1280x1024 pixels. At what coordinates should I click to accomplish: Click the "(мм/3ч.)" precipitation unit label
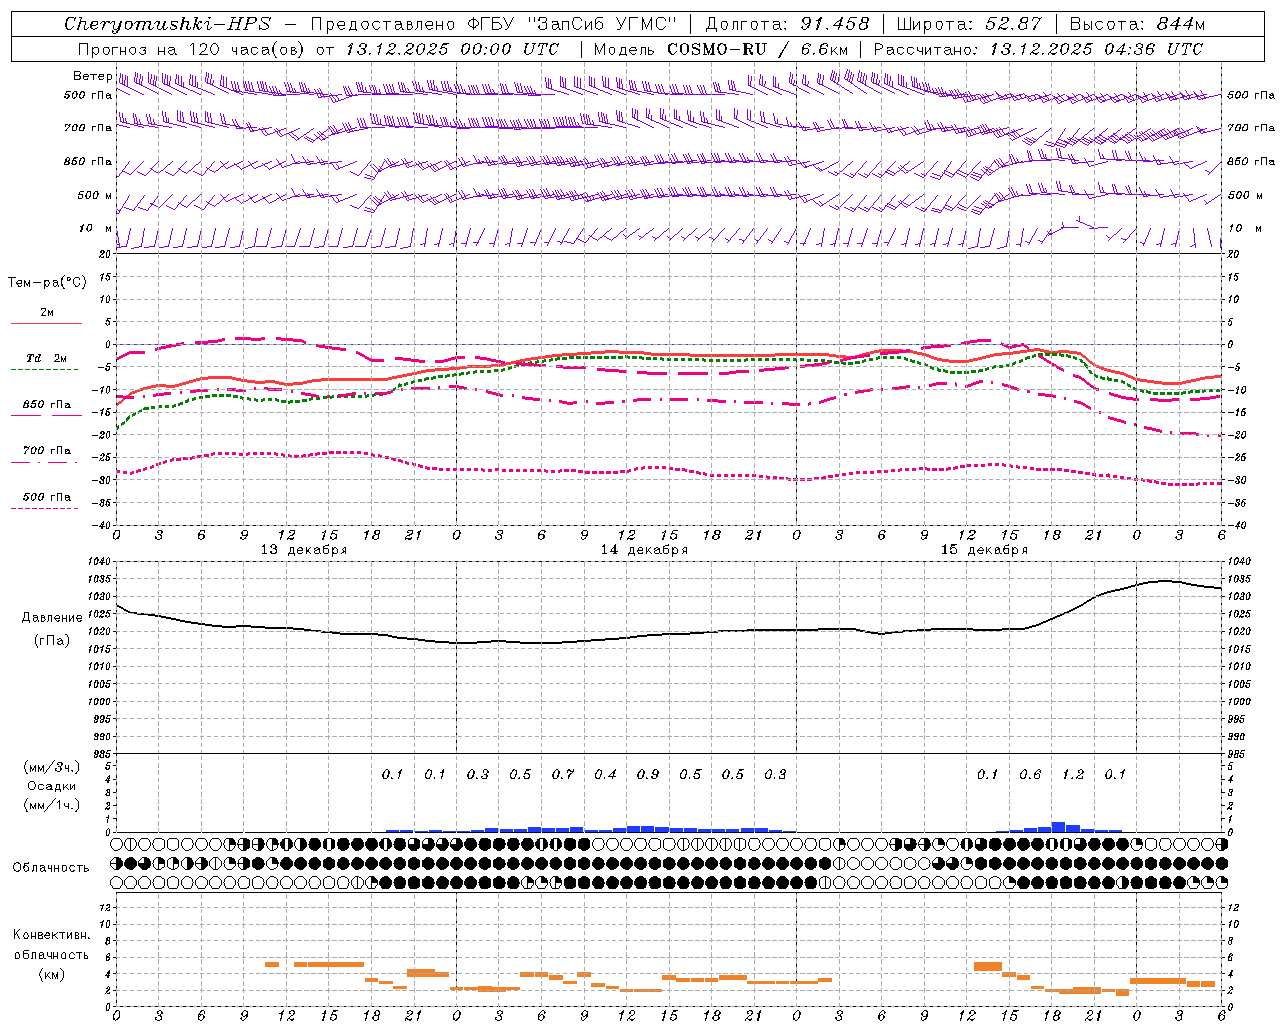(51, 767)
